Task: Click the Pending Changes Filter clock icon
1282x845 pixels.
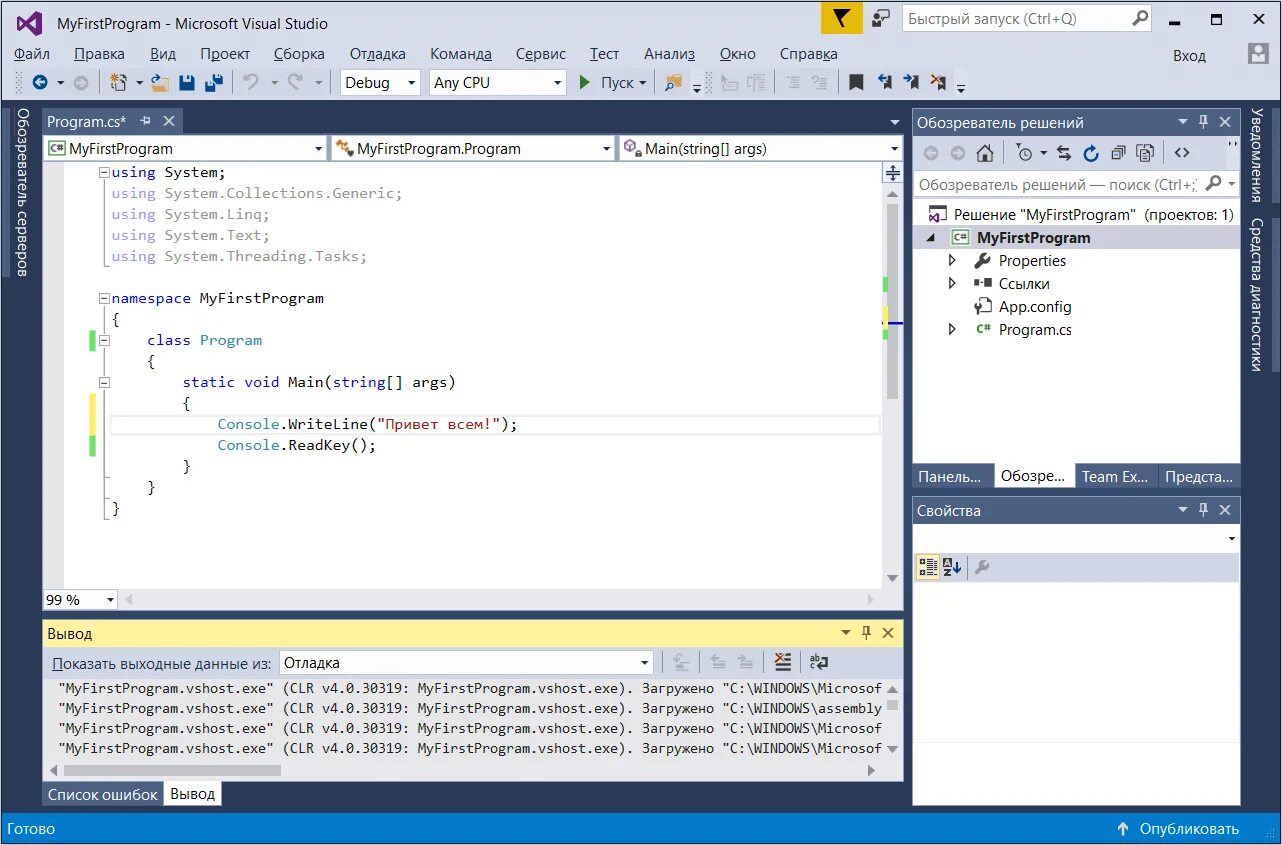Action: pos(1024,153)
